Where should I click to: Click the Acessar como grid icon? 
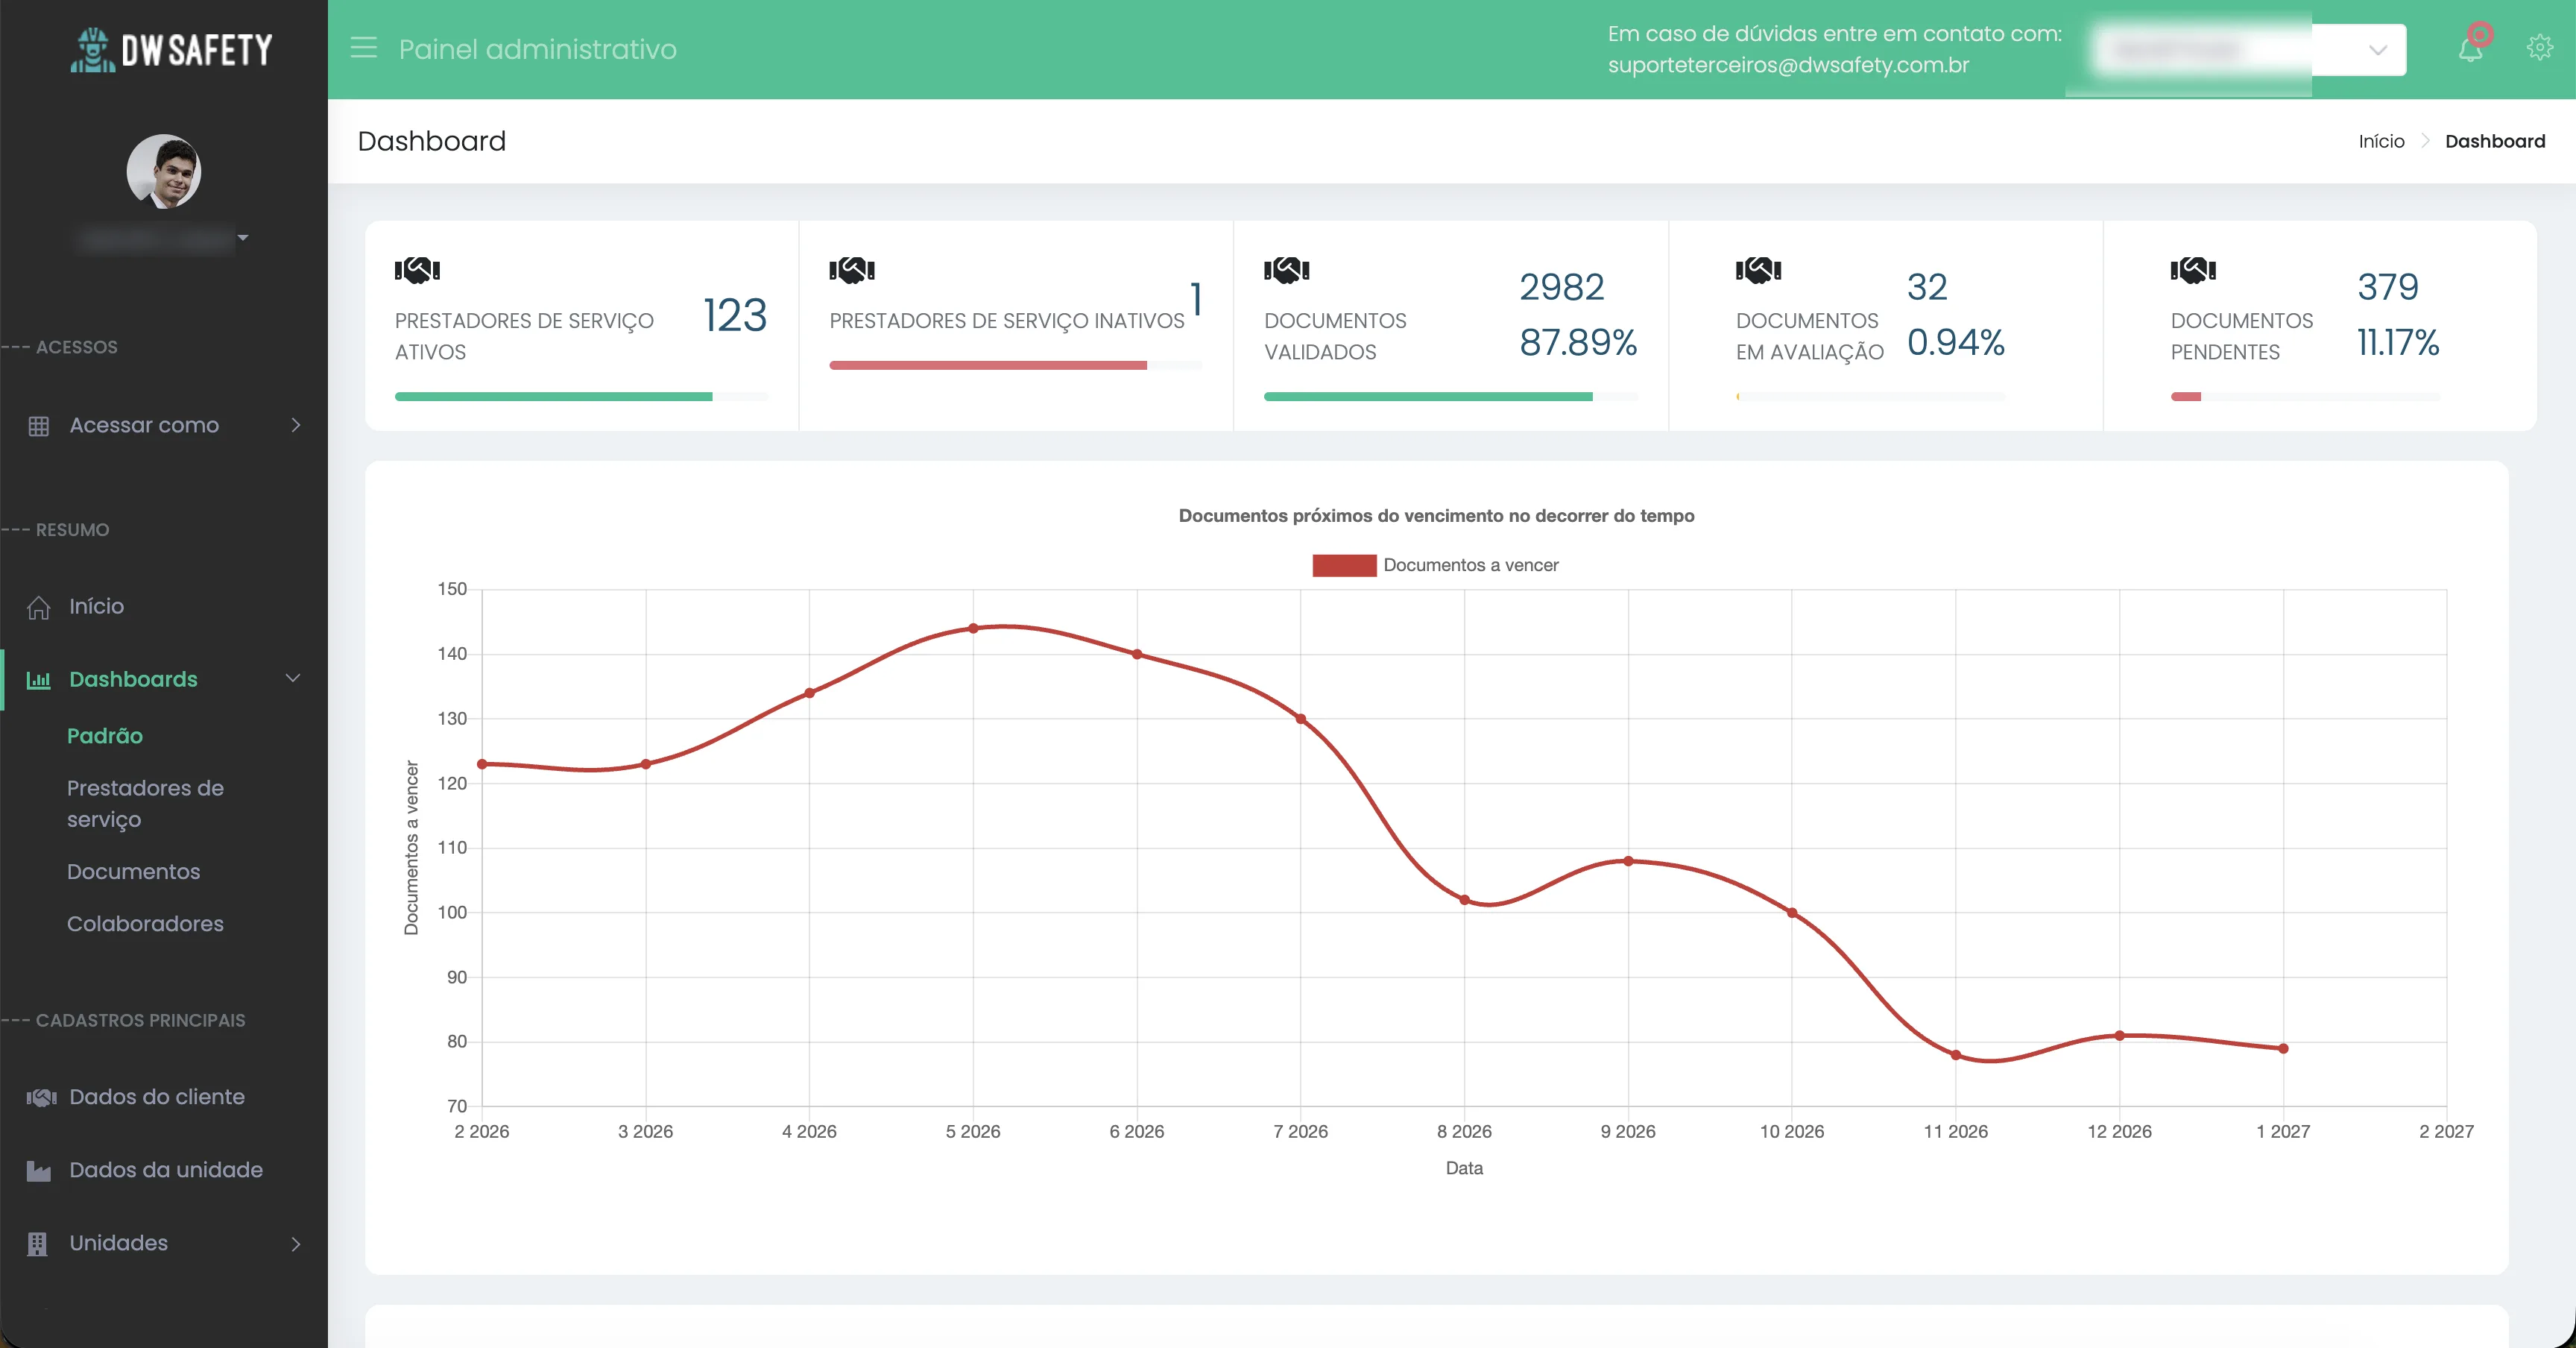38,425
